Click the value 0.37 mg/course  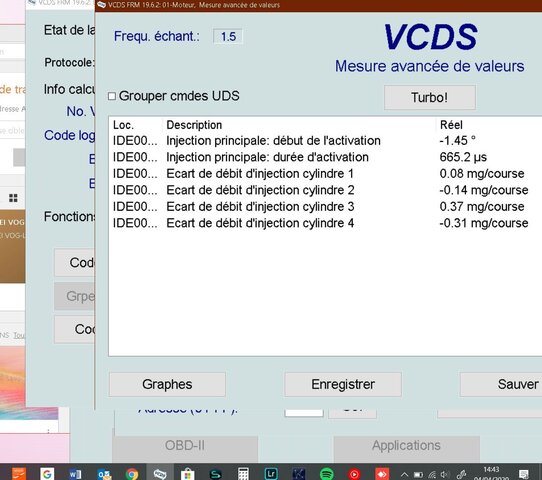tap(482, 207)
